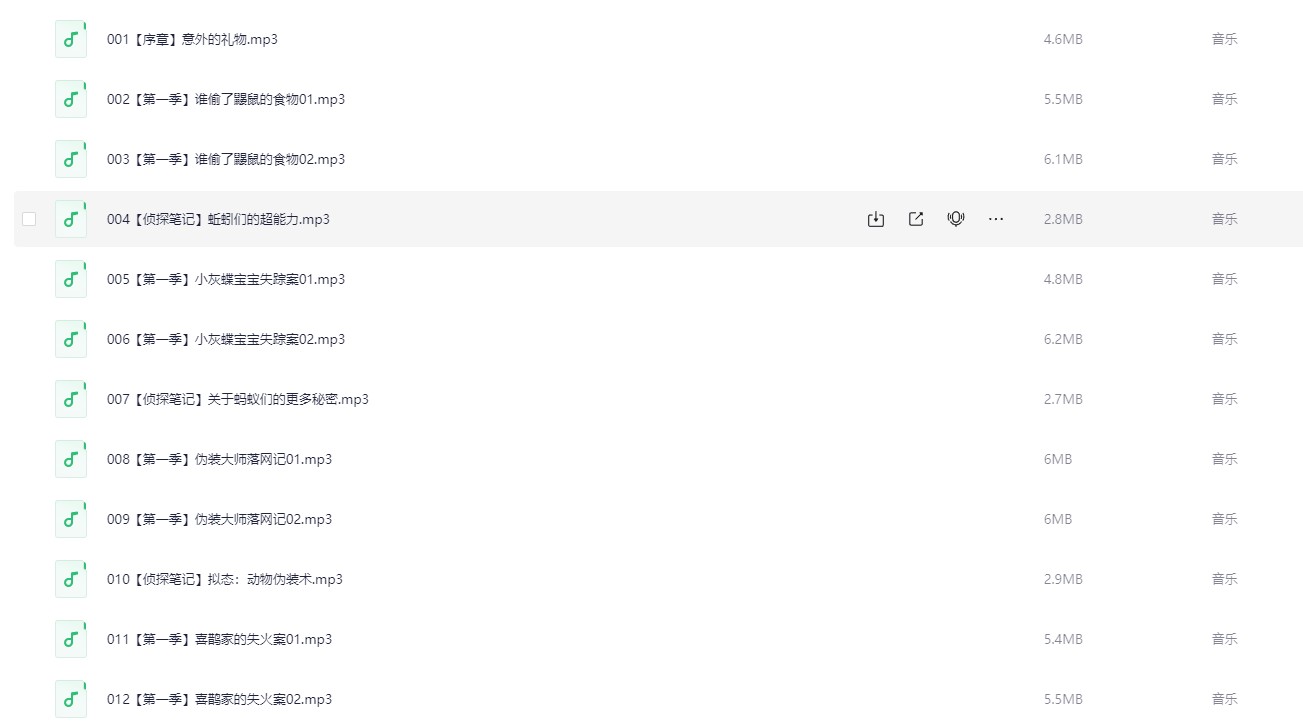Open 006【第一季】小灰蝶宝宝失踪案02.mp3
The height and width of the screenshot is (722, 1303).
pos(226,339)
